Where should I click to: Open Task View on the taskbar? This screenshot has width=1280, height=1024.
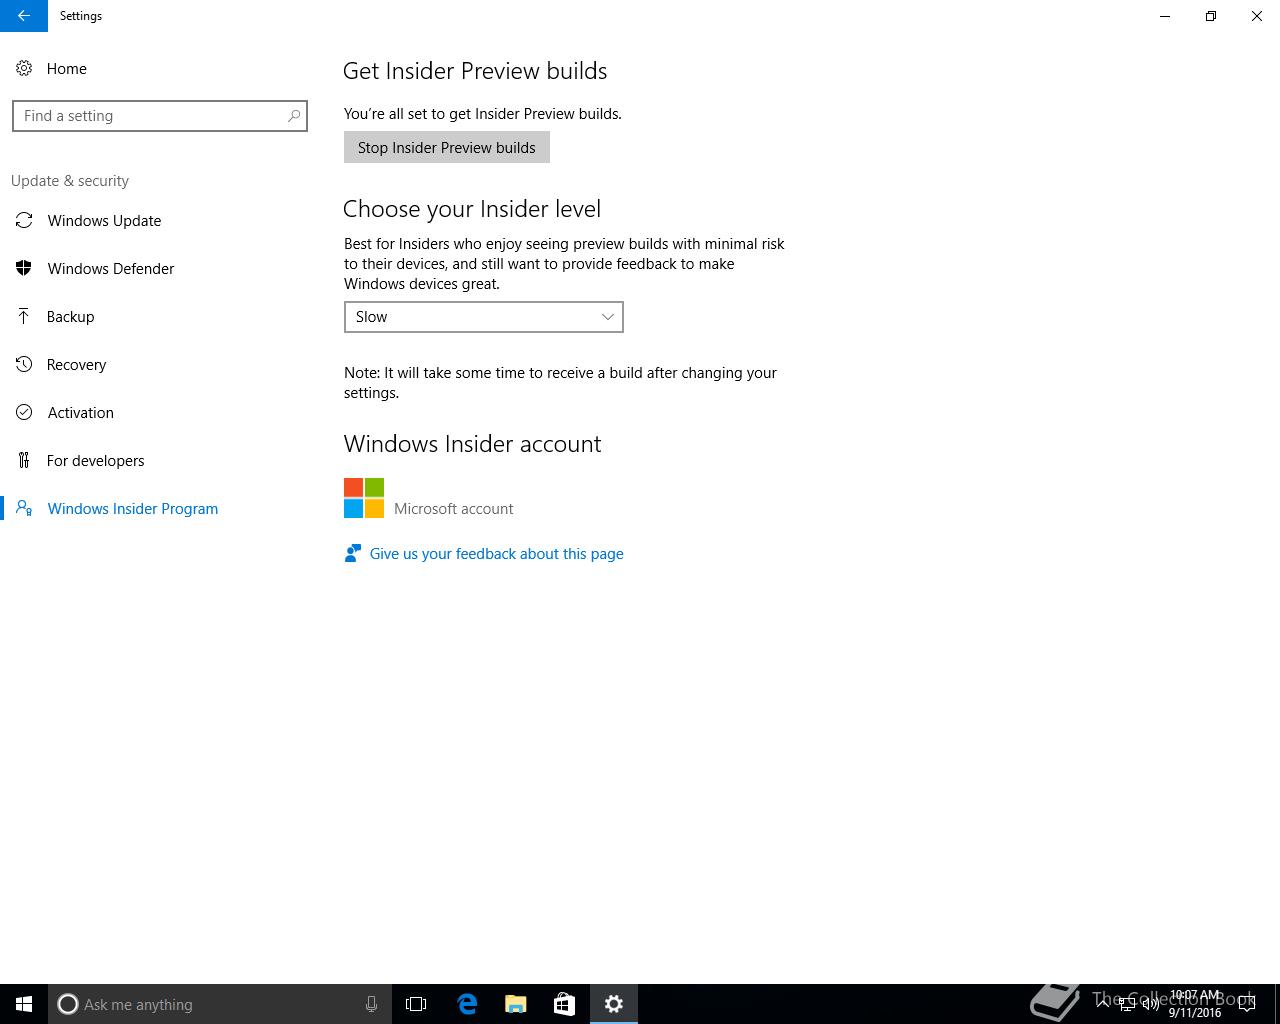416,1004
